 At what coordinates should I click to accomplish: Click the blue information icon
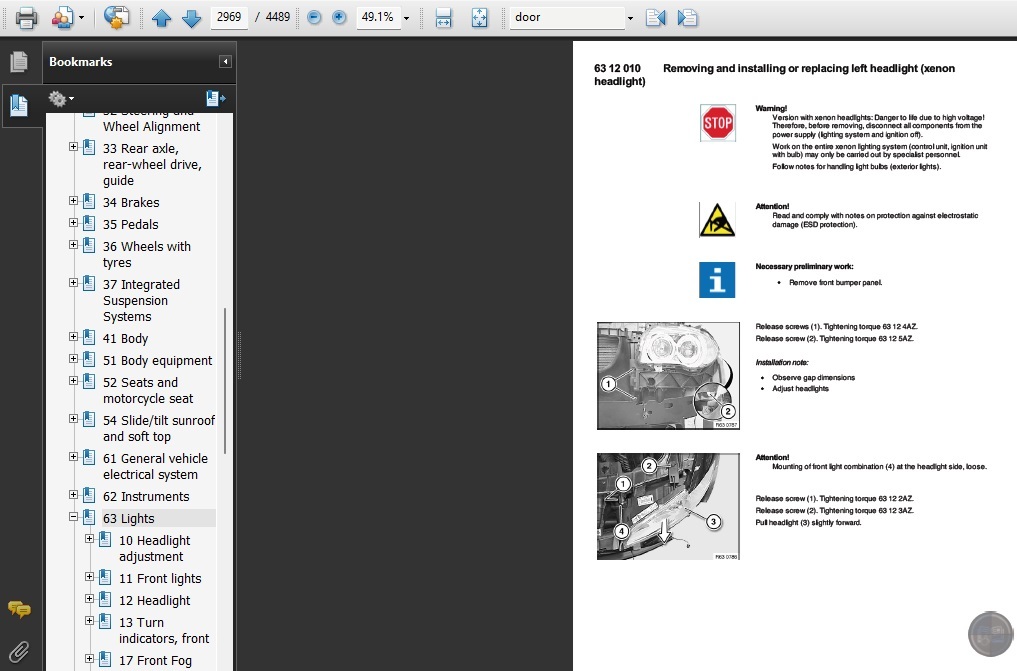(717, 280)
